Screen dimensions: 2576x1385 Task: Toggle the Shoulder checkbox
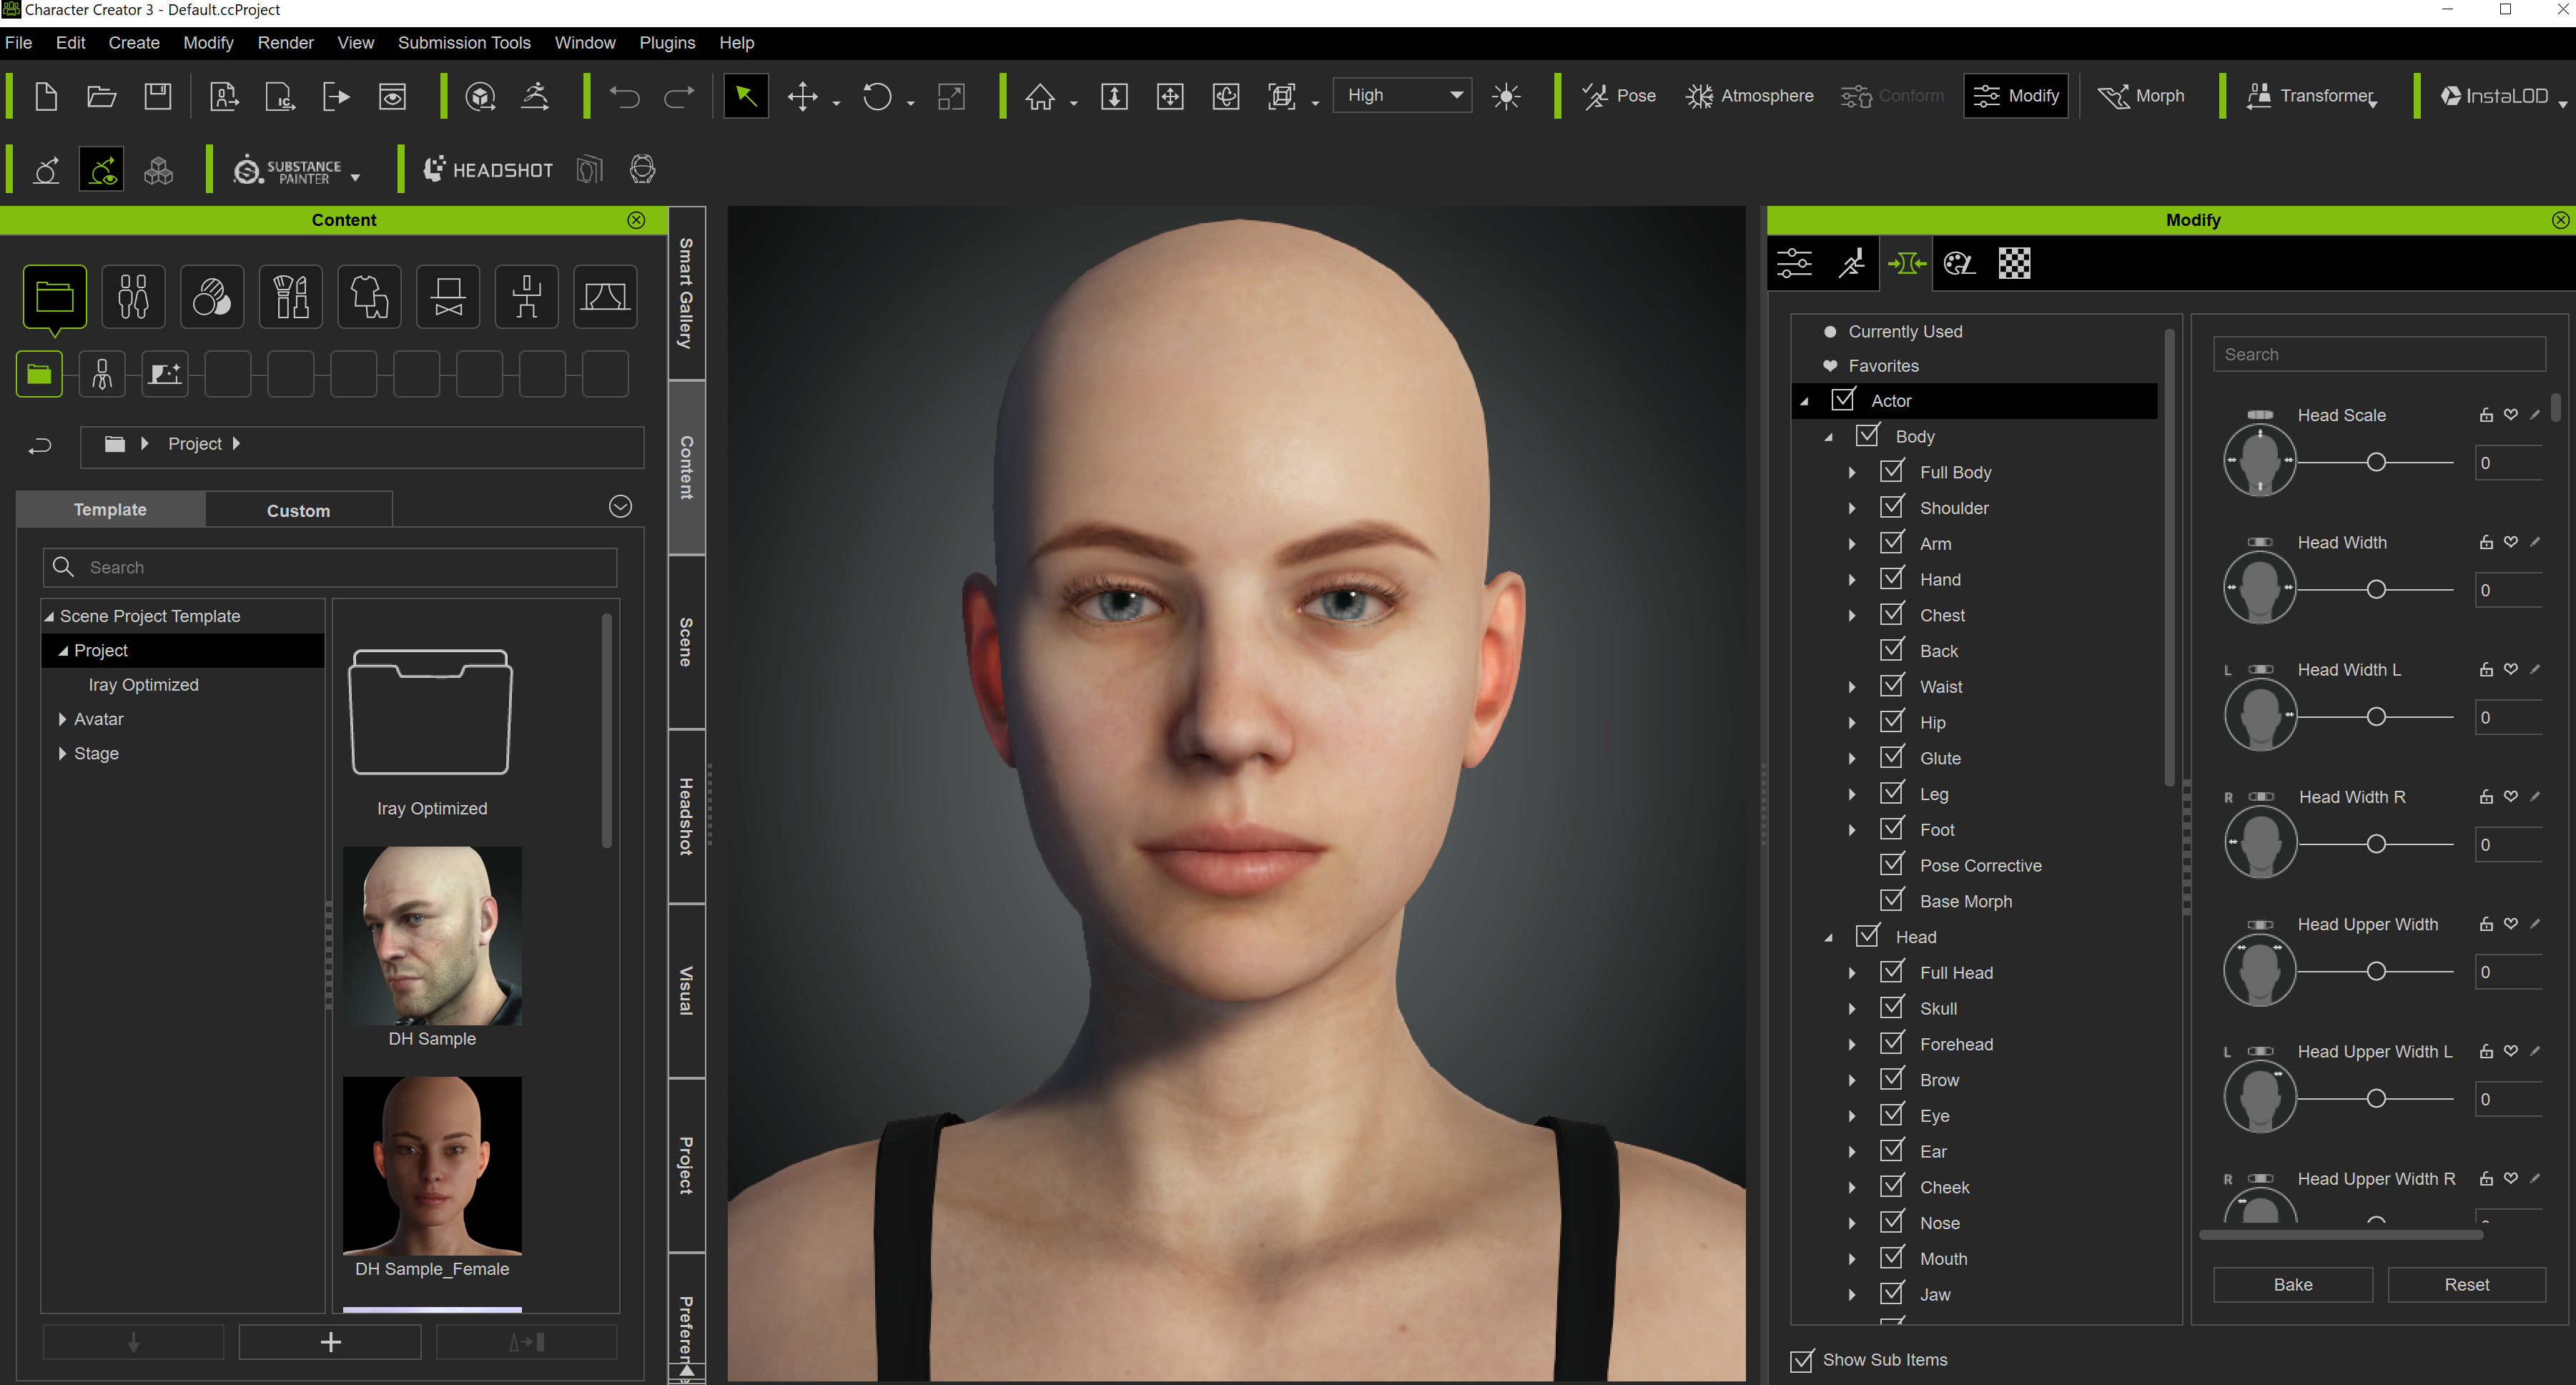[x=1892, y=507]
